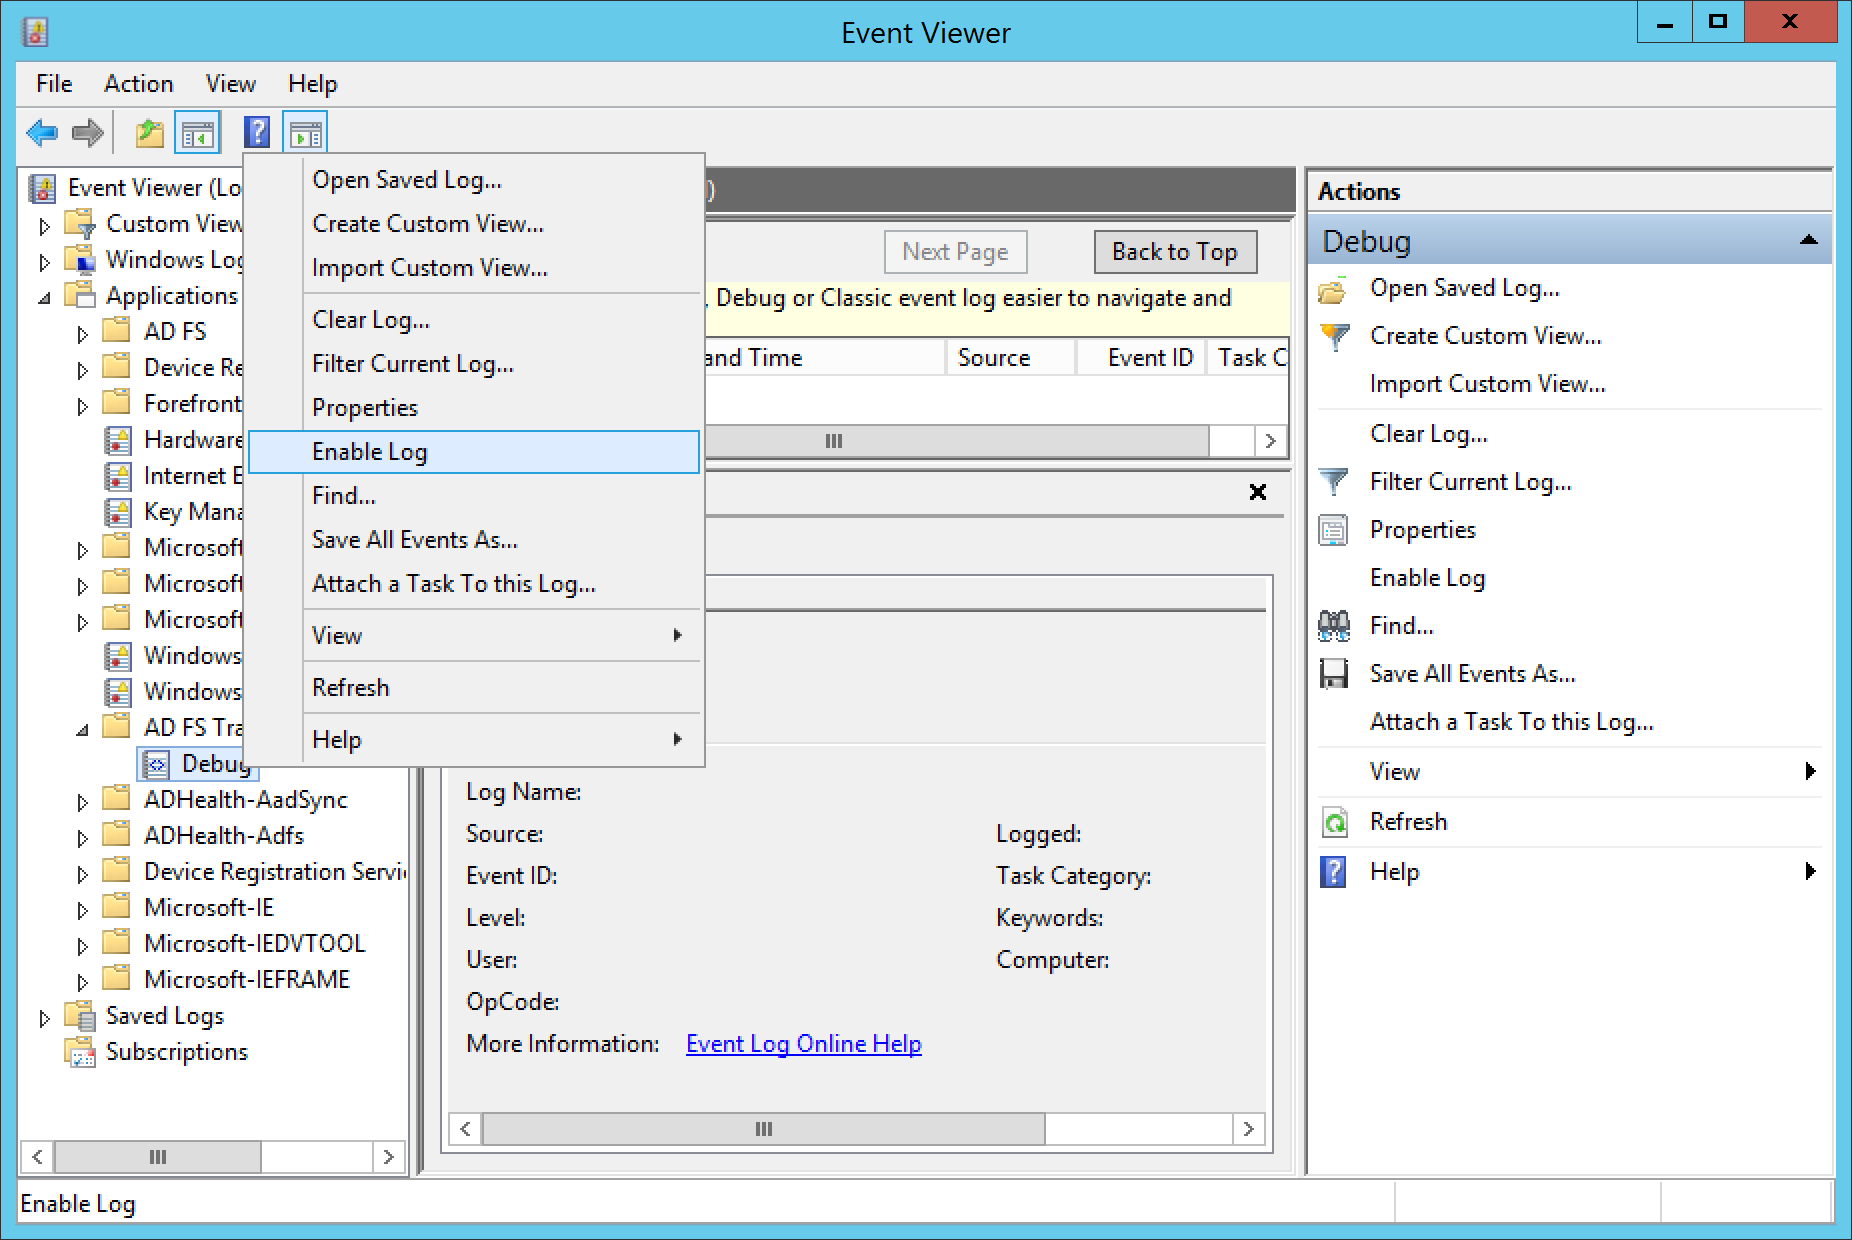The width and height of the screenshot is (1852, 1240).
Task: Click the Filter Current Log funnel icon in Actions
Action: [x=1333, y=482]
